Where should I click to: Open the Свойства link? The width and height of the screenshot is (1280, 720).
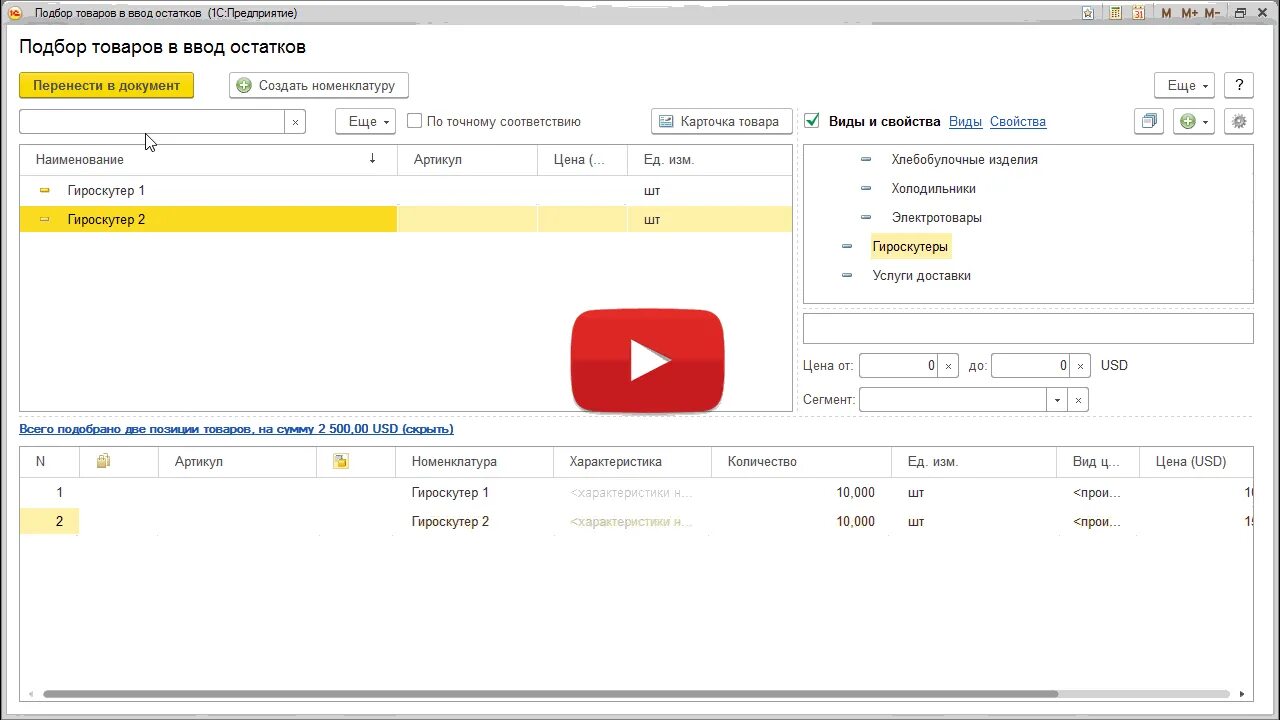point(1018,121)
